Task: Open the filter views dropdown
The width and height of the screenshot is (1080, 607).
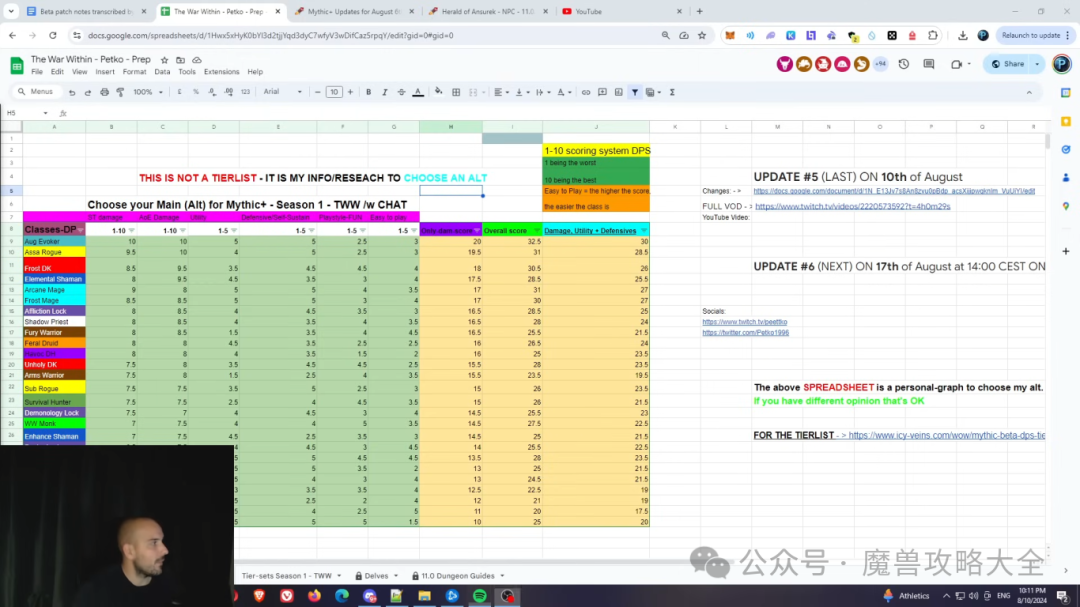Action: (653, 92)
